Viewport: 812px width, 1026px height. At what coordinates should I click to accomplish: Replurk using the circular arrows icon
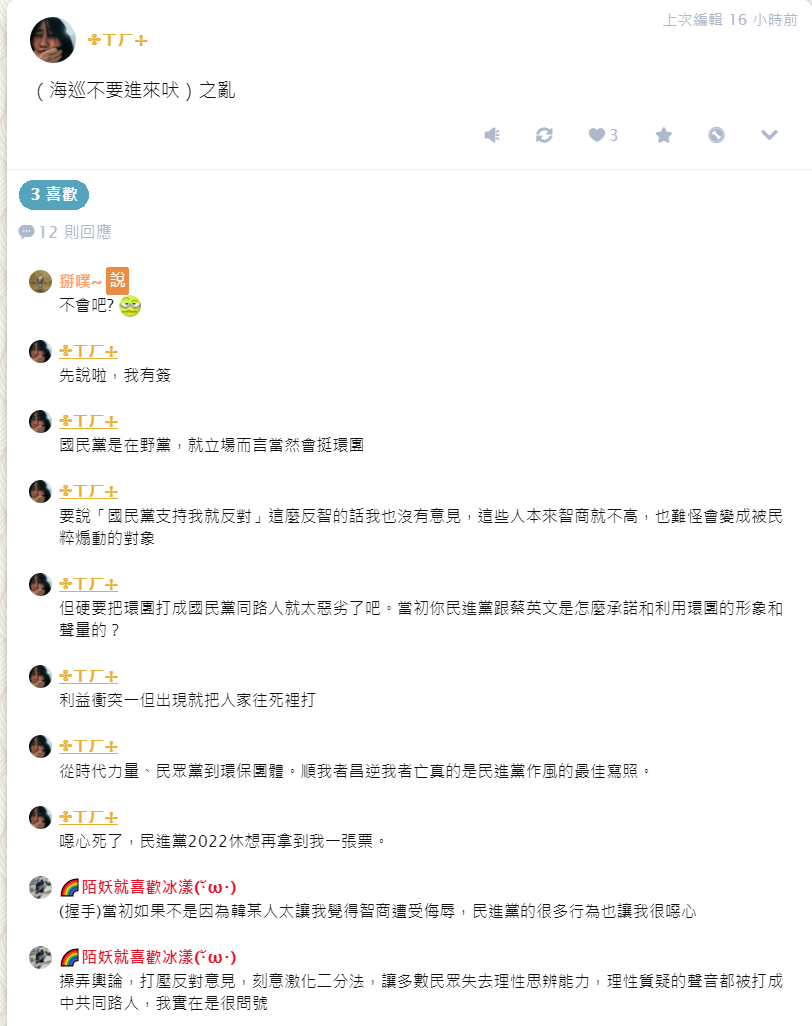(544, 135)
